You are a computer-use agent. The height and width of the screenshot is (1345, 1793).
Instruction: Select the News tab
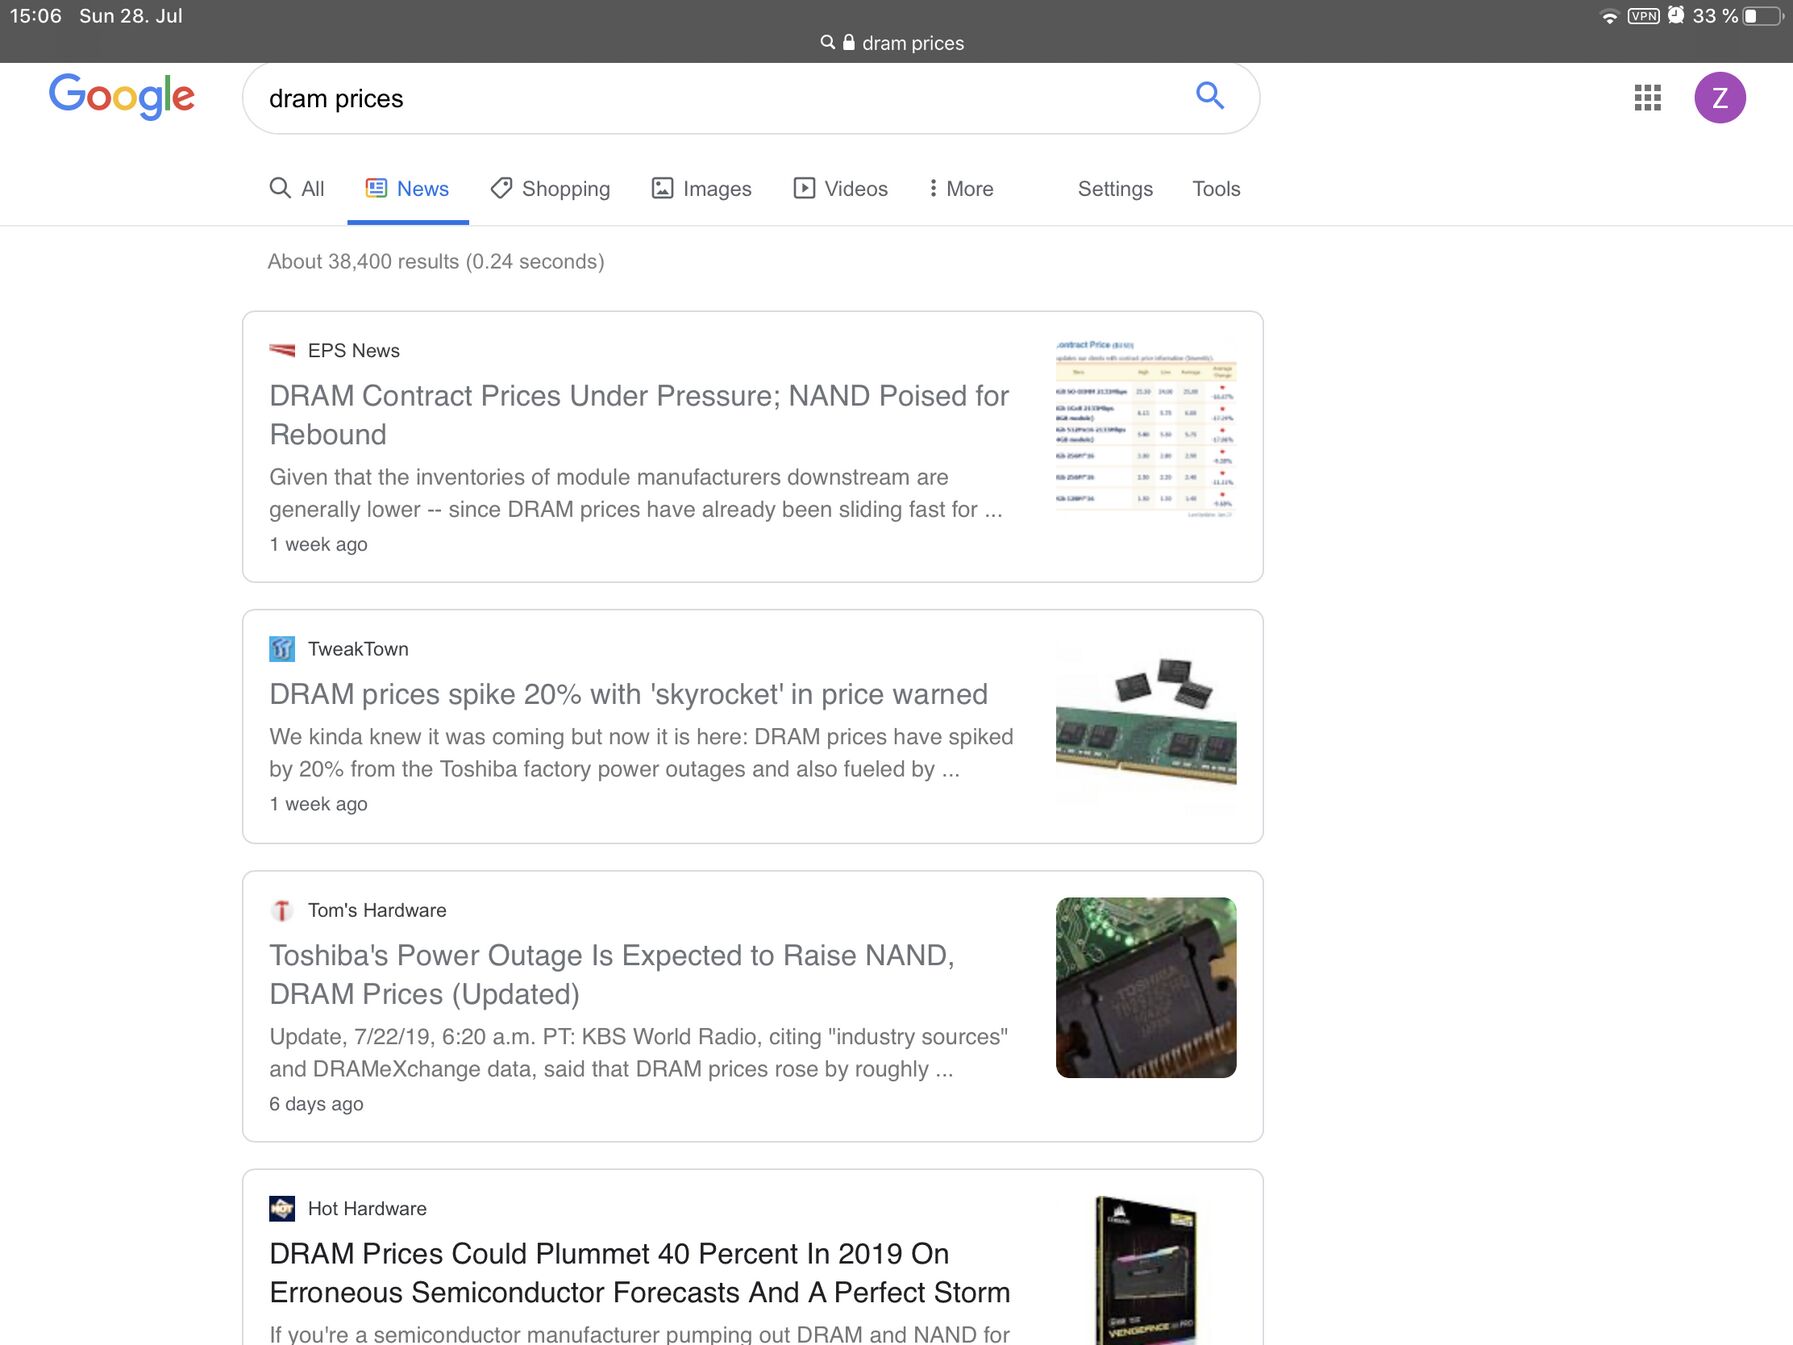tap(407, 188)
